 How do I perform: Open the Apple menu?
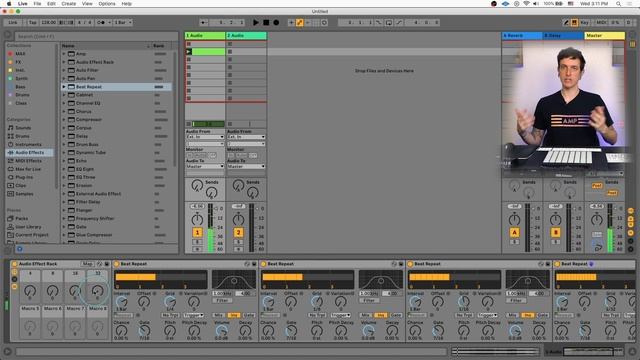coord(9,4)
